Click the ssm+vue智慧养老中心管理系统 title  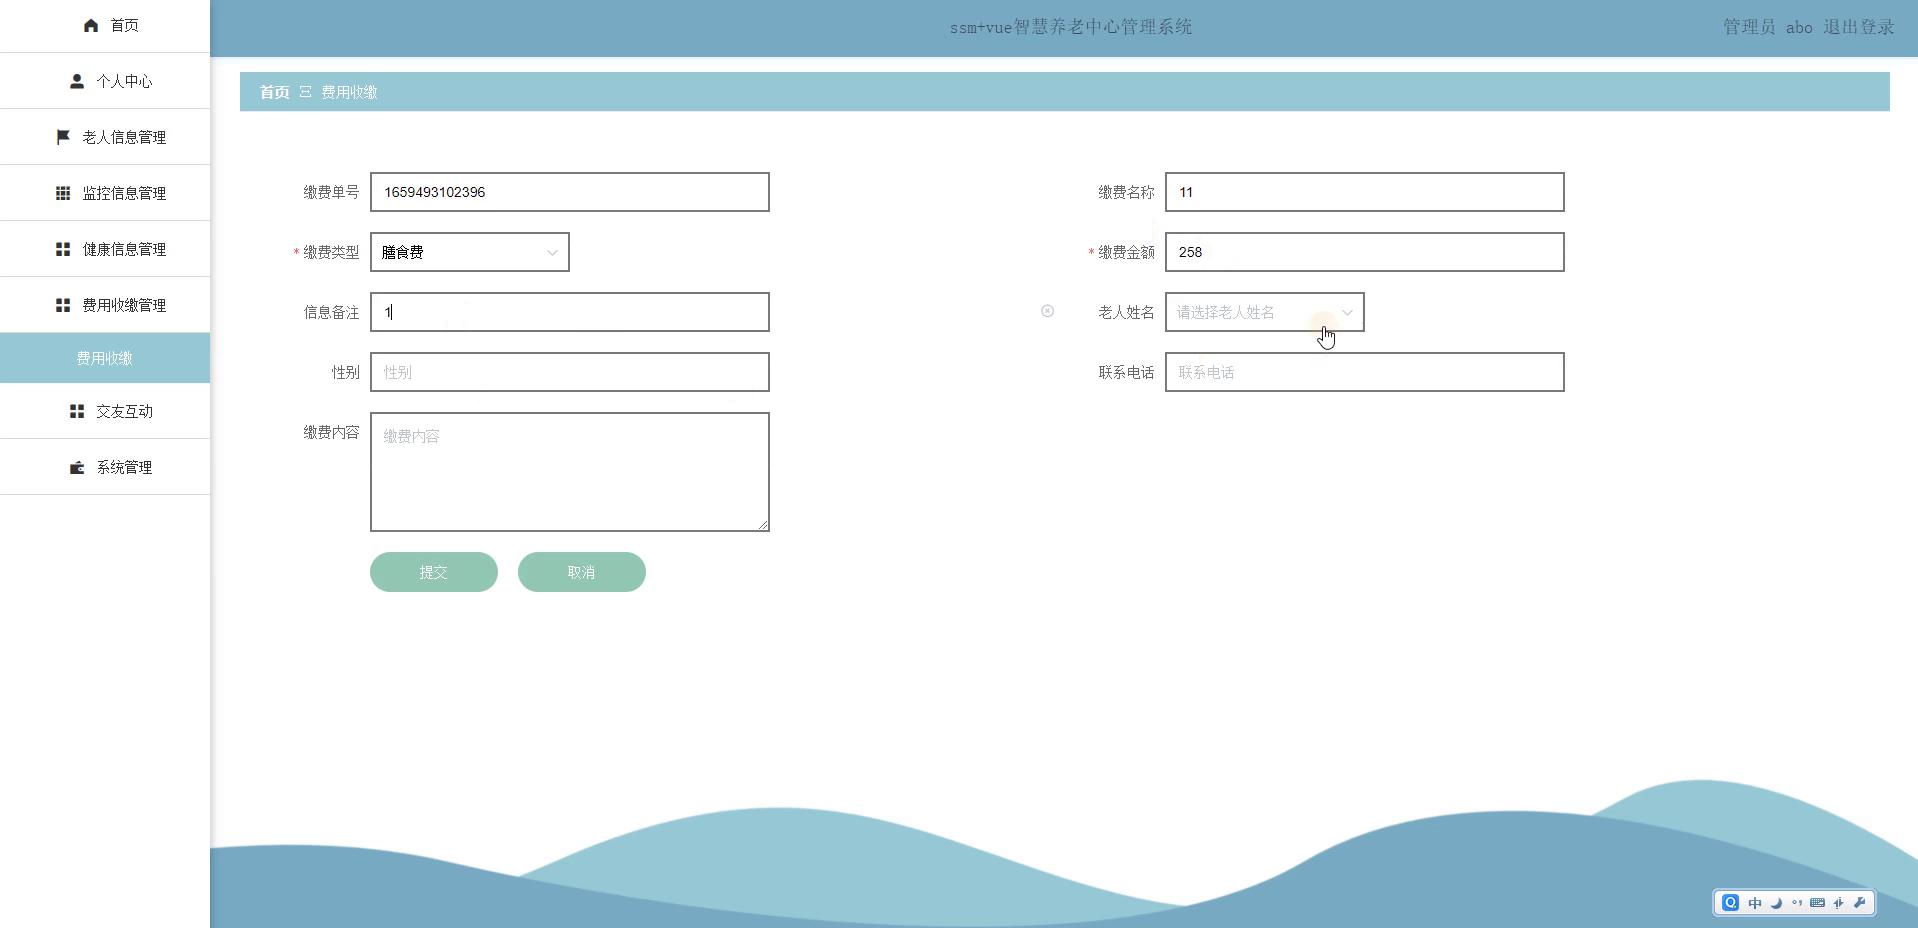pyautogui.click(x=1071, y=27)
